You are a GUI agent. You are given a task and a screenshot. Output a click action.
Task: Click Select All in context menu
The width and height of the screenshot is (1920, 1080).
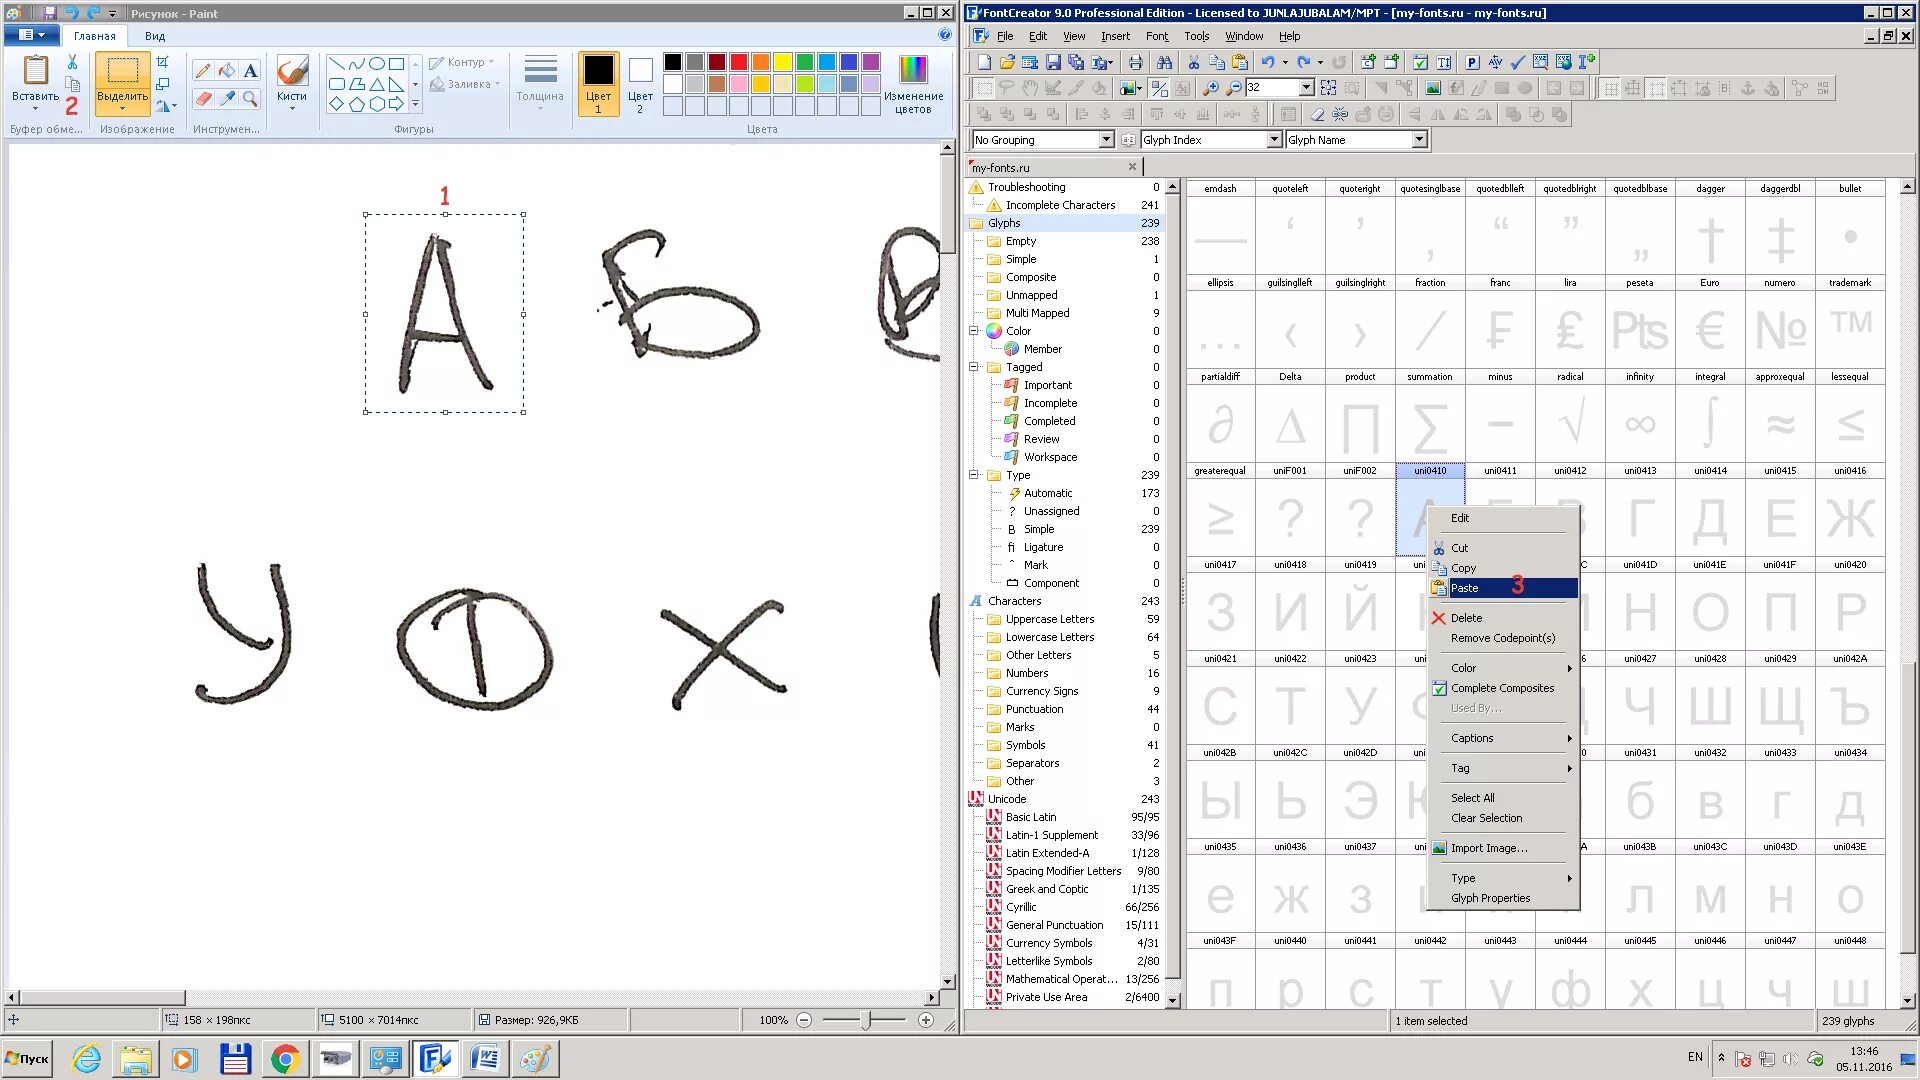pos(1502,798)
